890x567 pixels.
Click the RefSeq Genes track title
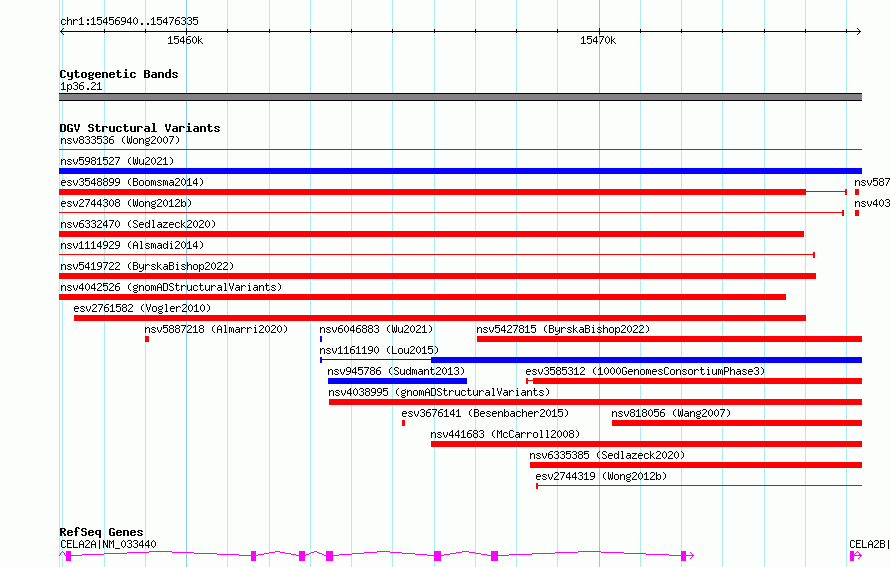click(101, 532)
